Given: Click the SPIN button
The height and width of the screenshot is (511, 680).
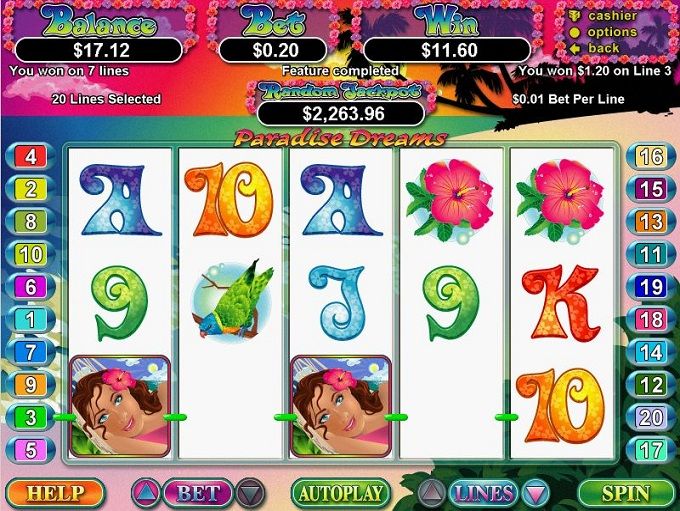Looking at the screenshot, I should coord(626,494).
